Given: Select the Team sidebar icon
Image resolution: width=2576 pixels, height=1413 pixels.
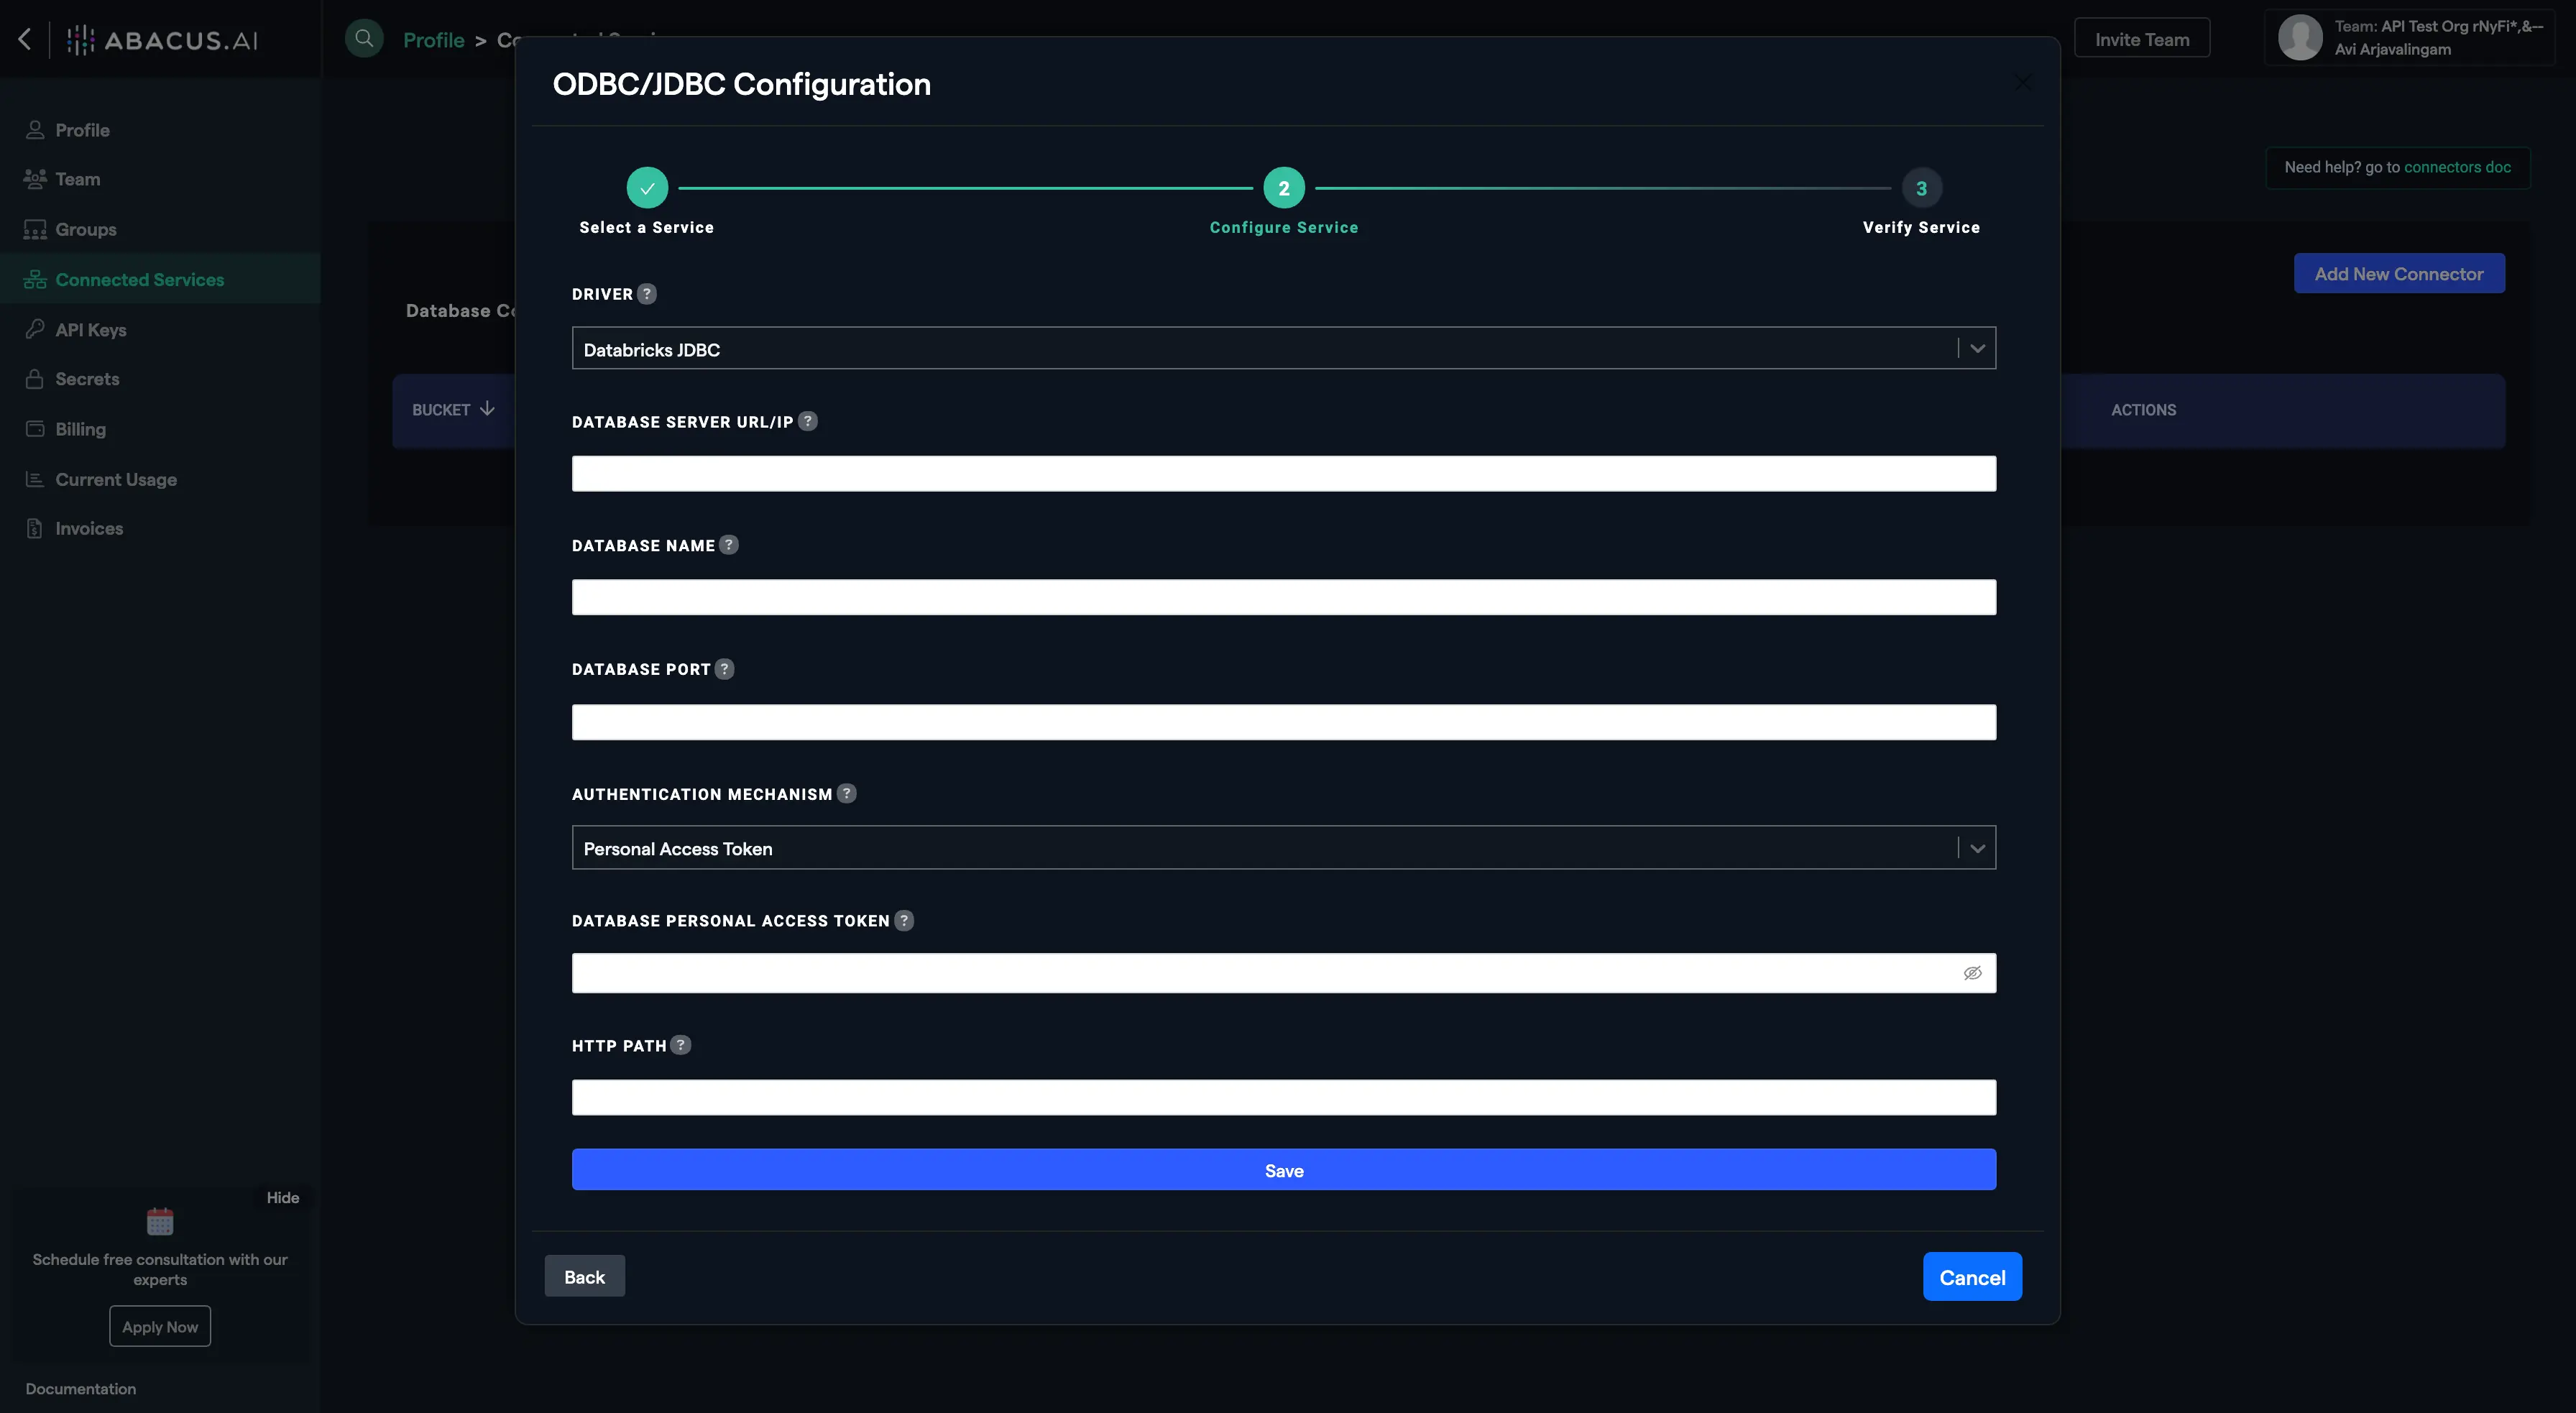Looking at the screenshot, I should [x=34, y=178].
